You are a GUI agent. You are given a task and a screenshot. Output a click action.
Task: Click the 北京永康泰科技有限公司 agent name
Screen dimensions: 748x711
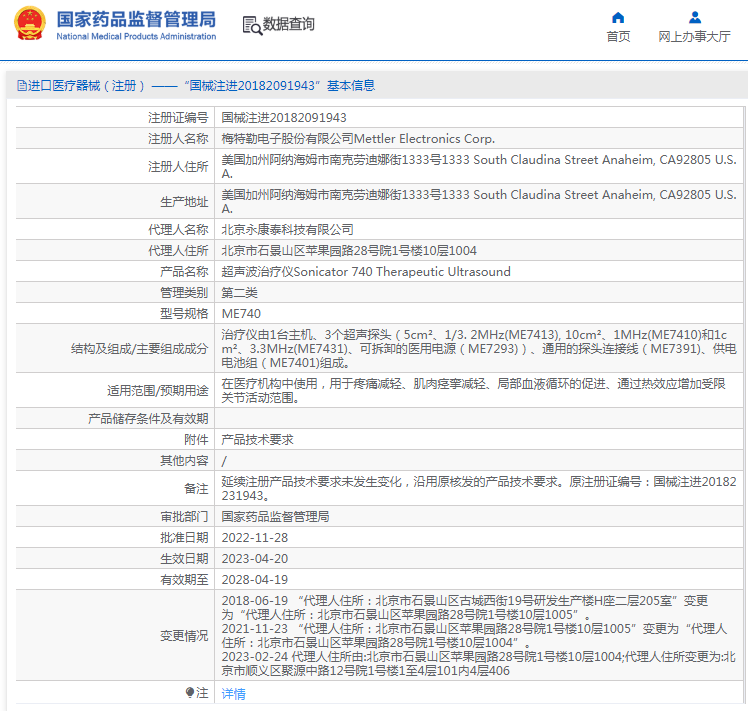coord(287,229)
